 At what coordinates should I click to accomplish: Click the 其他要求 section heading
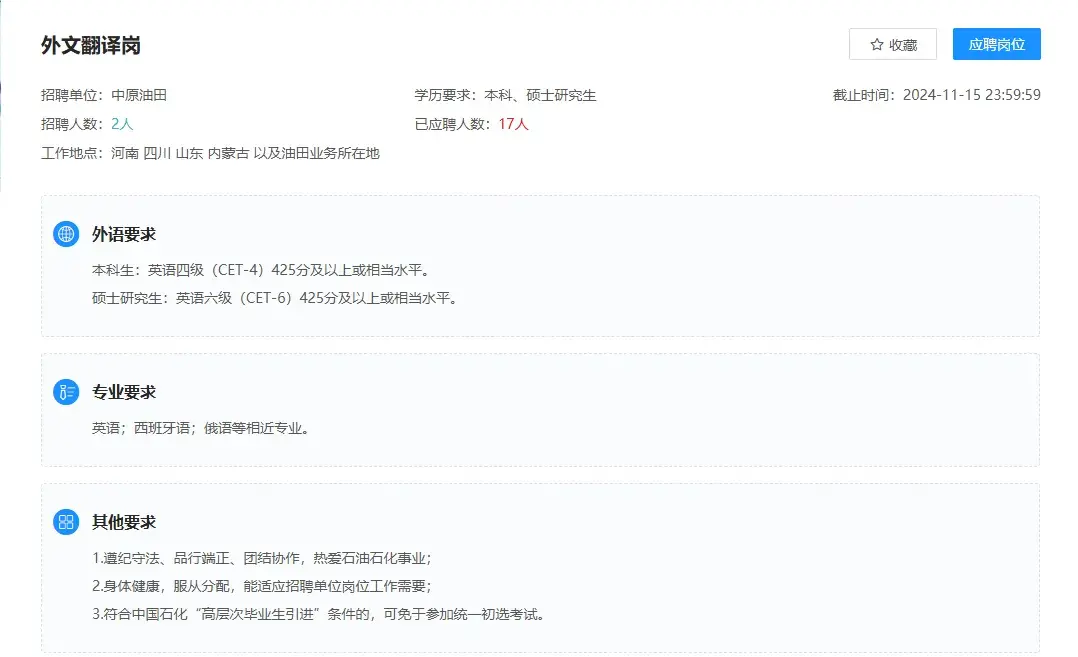click(x=124, y=522)
